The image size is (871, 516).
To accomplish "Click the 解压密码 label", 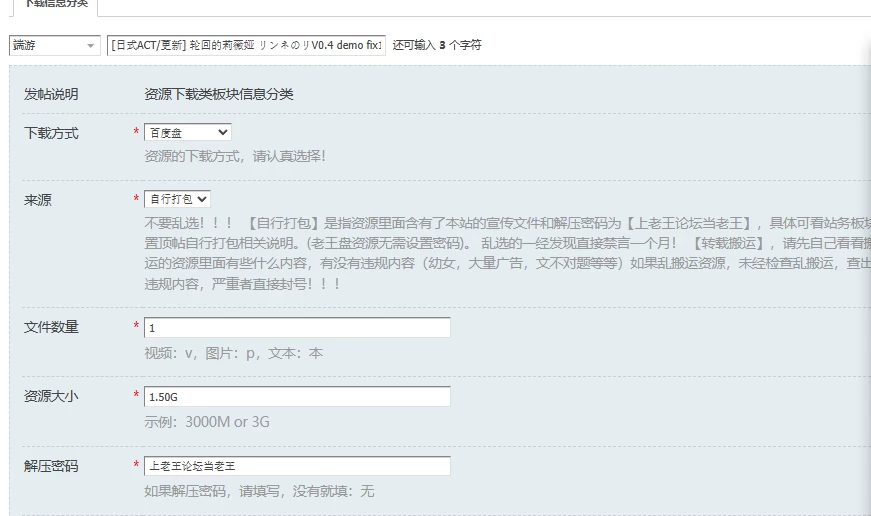I will (x=51, y=466).
